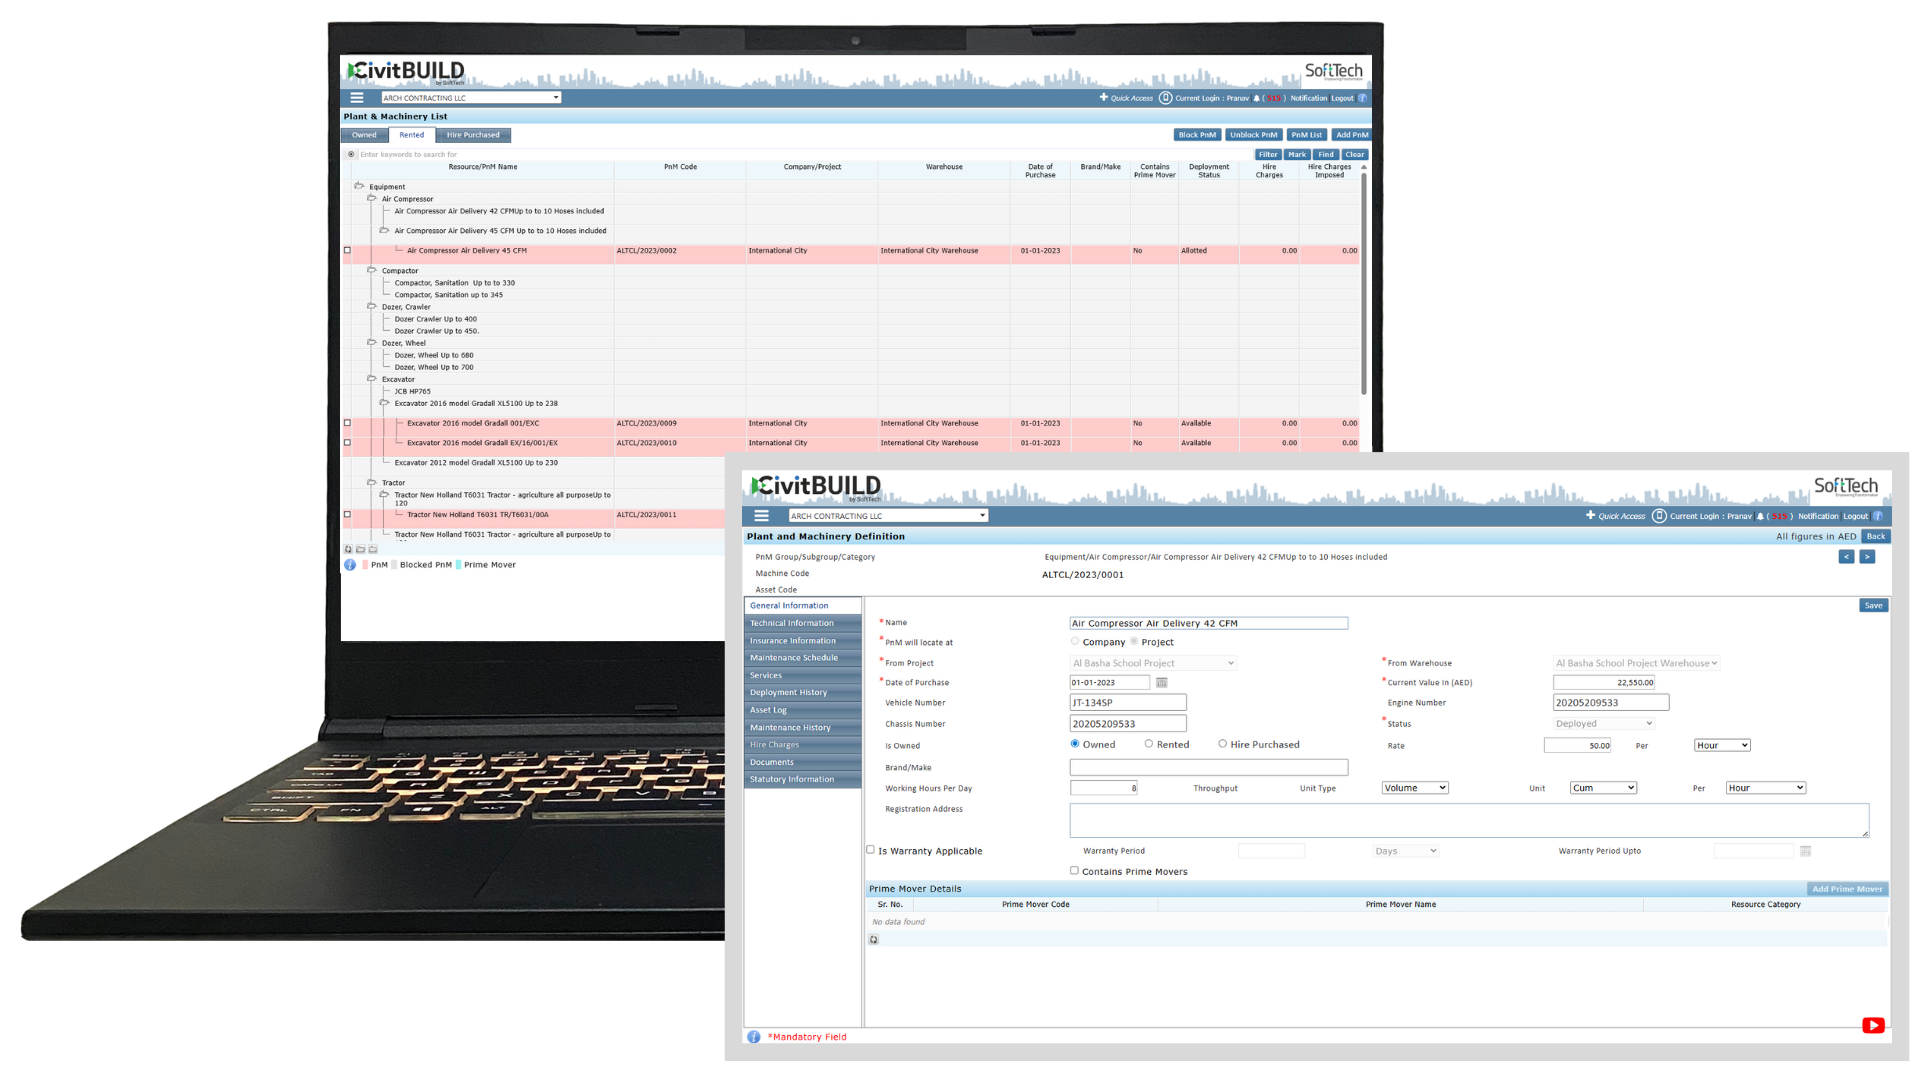Click the info icon next to Mandatory Field
This screenshot has width=1920, height=1080.
(x=753, y=1037)
